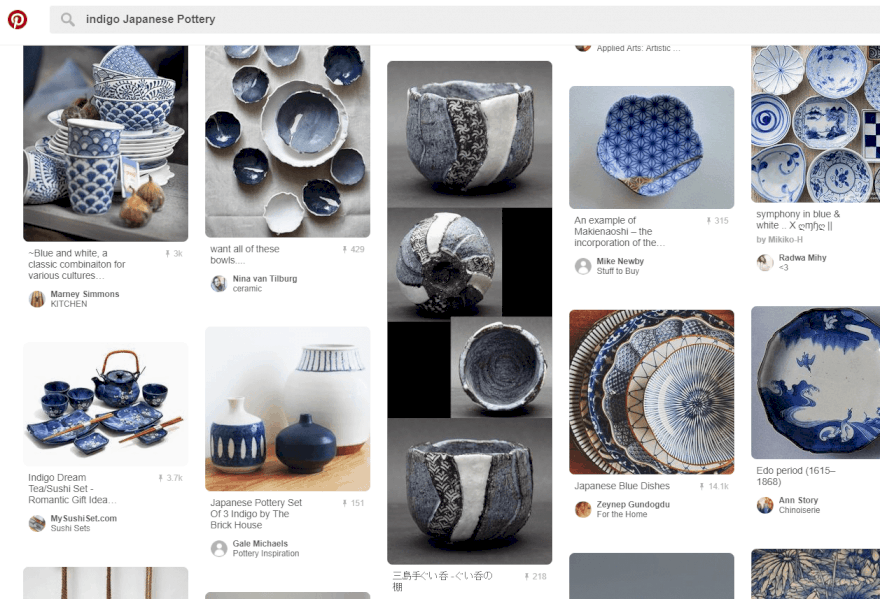Image resolution: width=880 pixels, height=599 pixels.
Task: Click Mike Newby's avatar icon
Action: 583,266
